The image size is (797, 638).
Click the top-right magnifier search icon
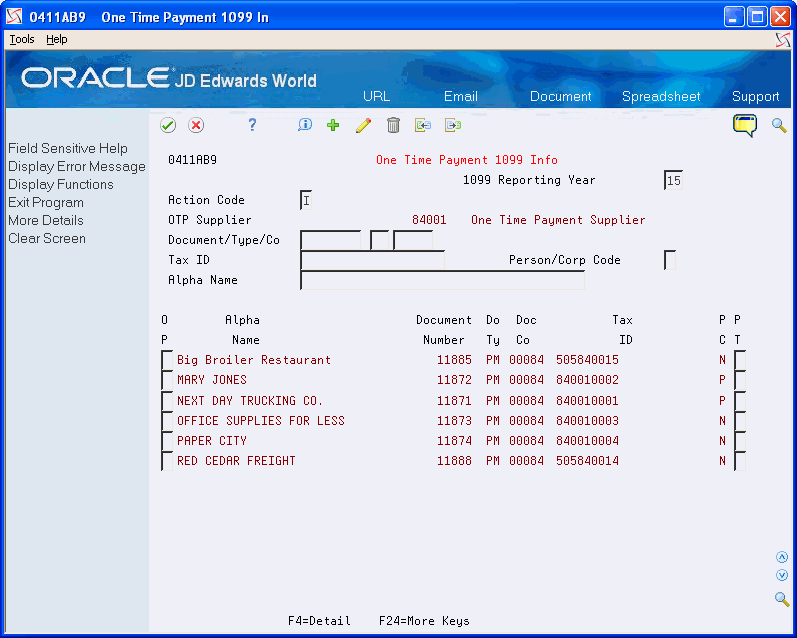[779, 125]
